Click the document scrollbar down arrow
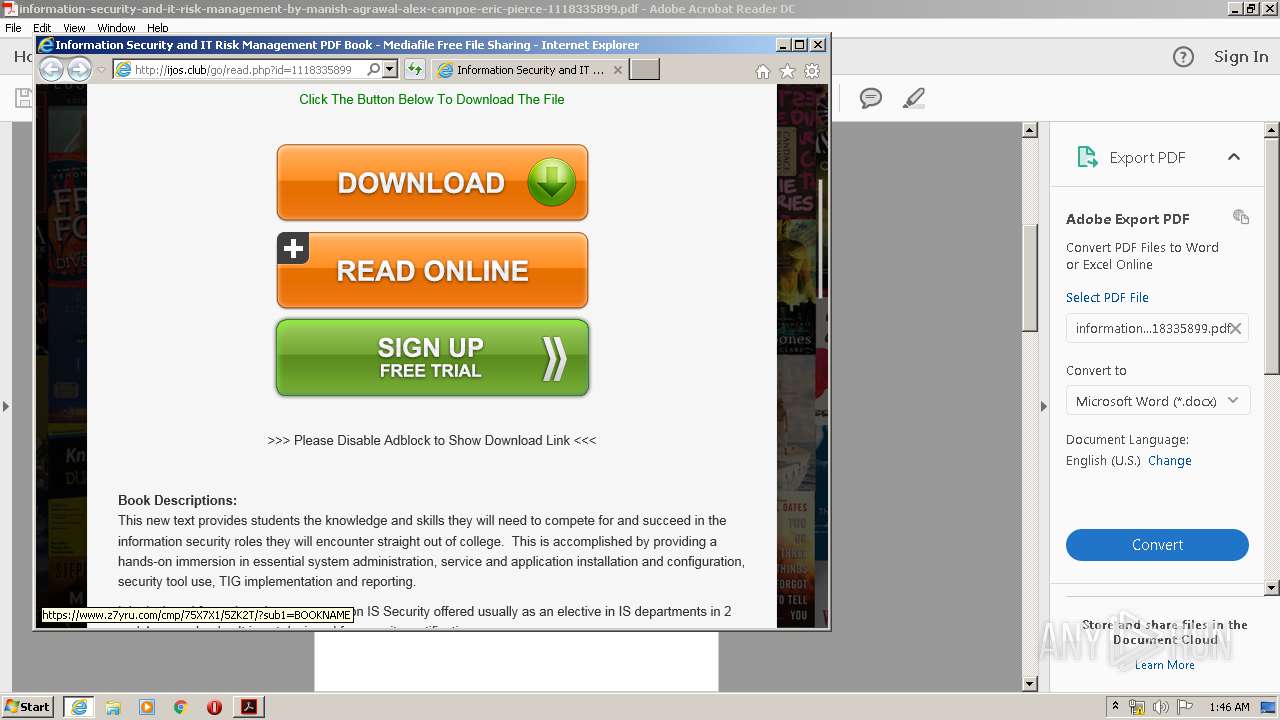1280x720 pixels. (1030, 684)
